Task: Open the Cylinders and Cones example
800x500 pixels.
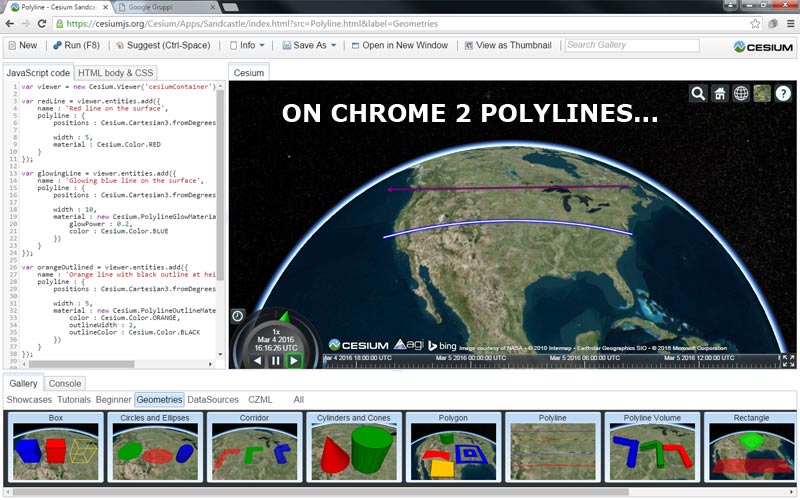Action: 354,447
